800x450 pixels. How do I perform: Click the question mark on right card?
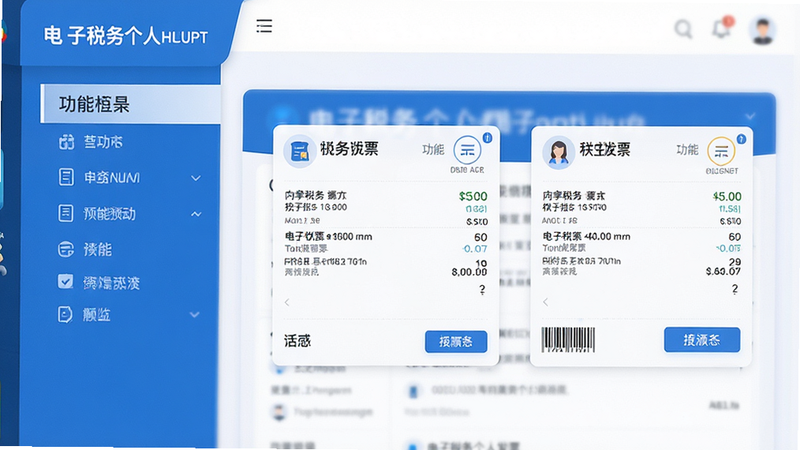735,289
